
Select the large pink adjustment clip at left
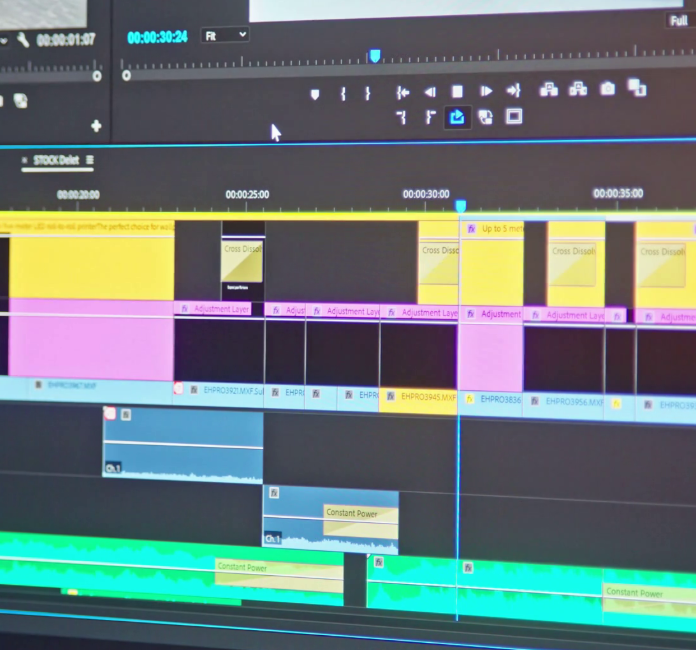coord(91,340)
